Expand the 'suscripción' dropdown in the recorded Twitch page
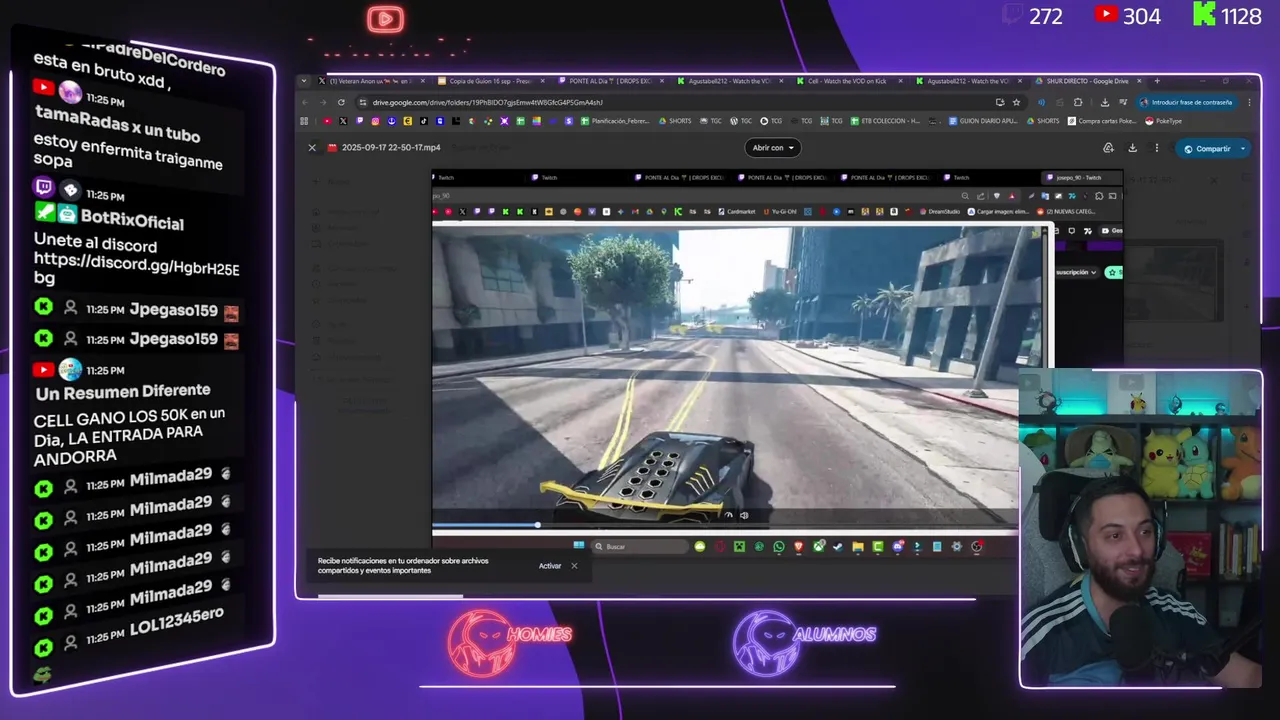The width and height of the screenshot is (1280, 720). (1077, 272)
